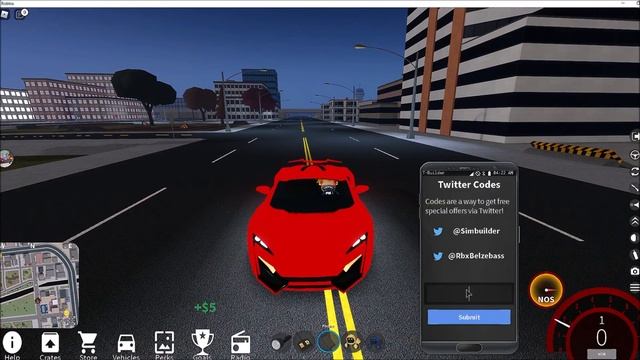Open the @Simbuilder Twitter link
640x360 pixels.
476,231
